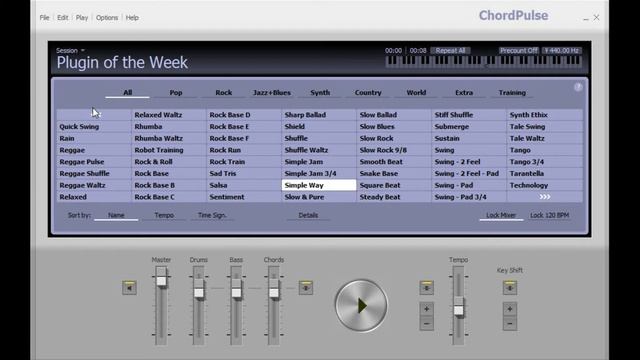640x360 pixels.
Task: Select the Rock Base D style
Action: (x=244, y=115)
